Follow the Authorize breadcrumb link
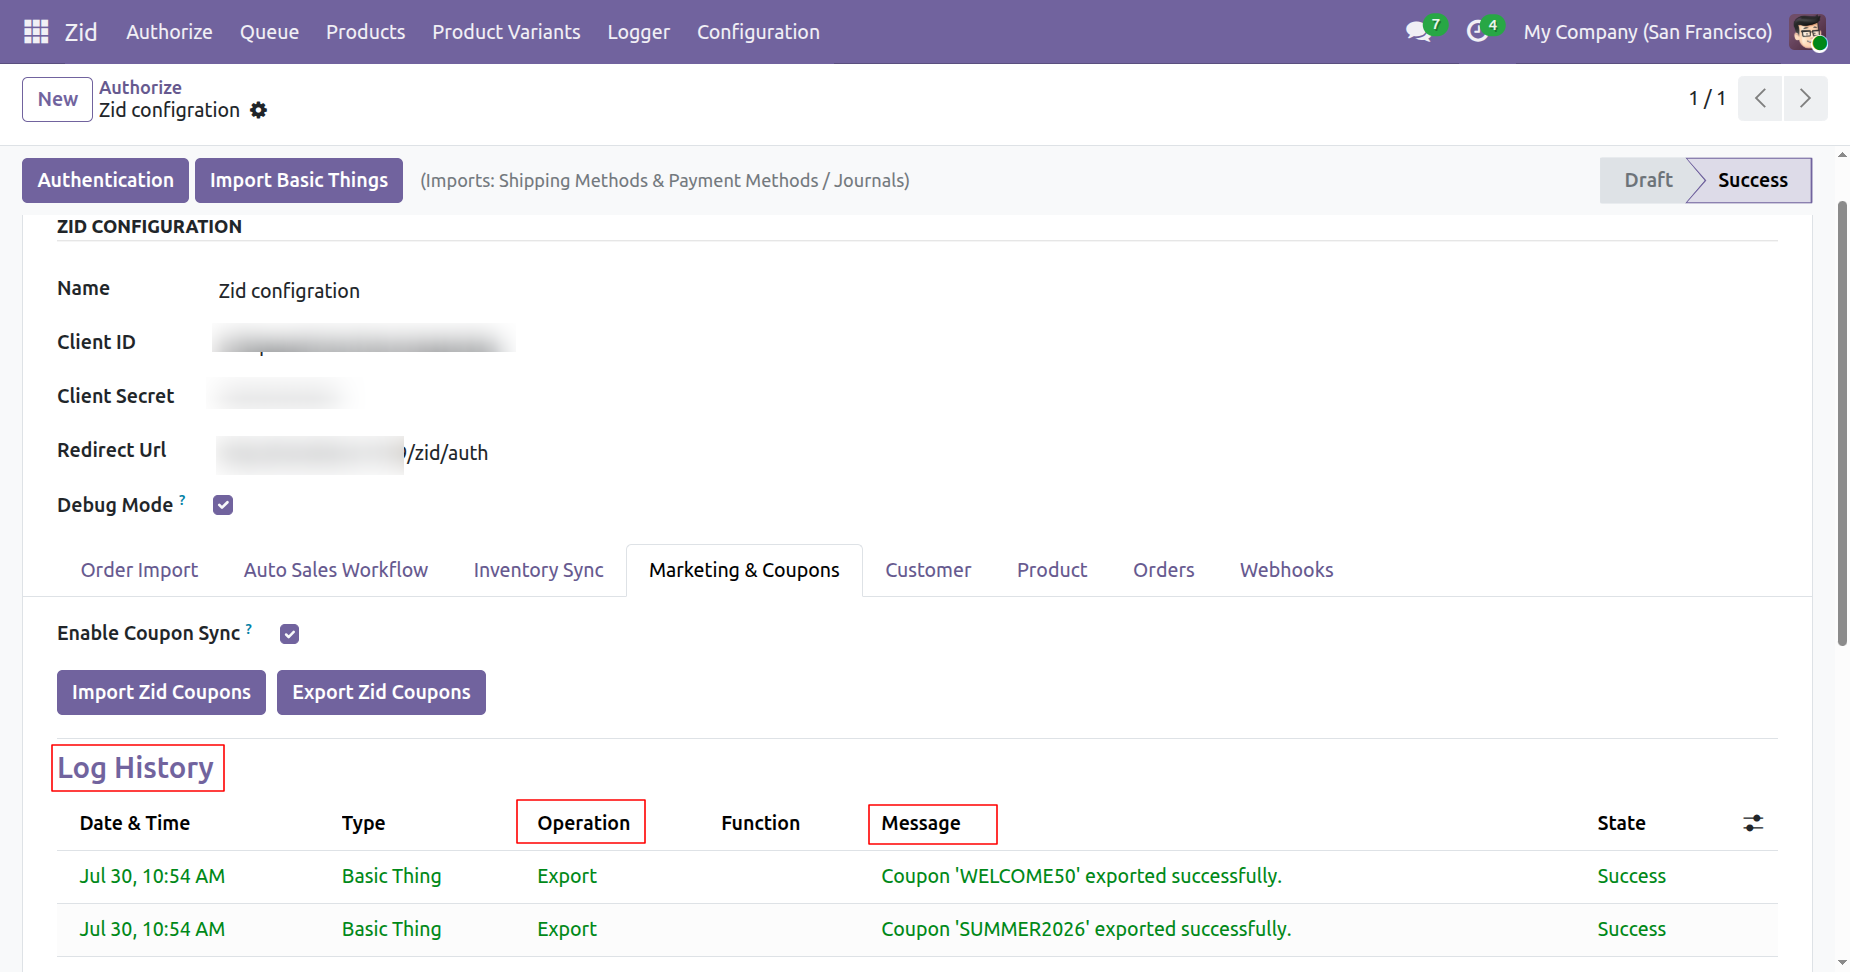Viewport: 1850px width, 972px height. (x=140, y=87)
